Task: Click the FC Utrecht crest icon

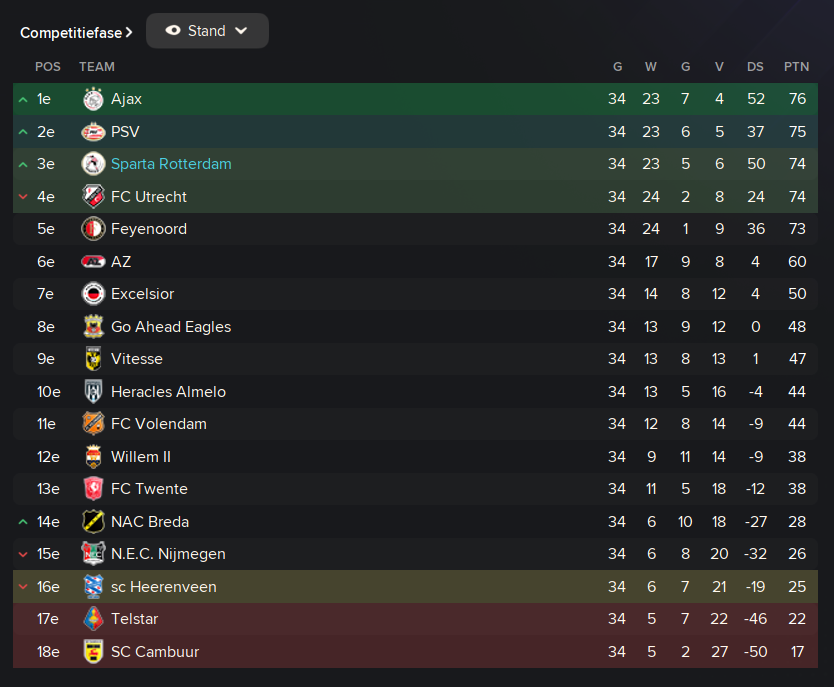Action: click(93, 197)
